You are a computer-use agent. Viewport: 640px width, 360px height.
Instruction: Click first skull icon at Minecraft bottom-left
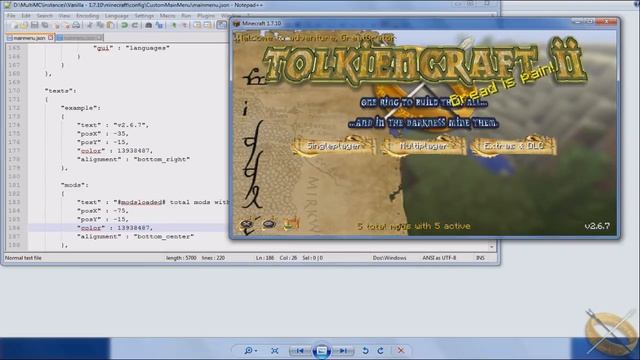[x=247, y=224]
